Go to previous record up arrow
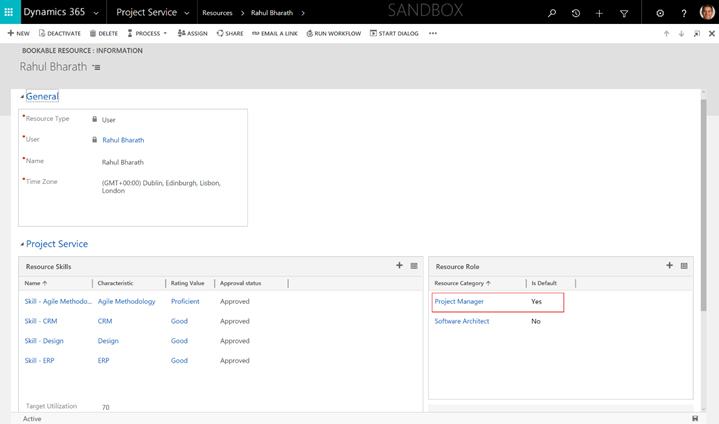Screen dimensions: 719x424 (666, 33)
